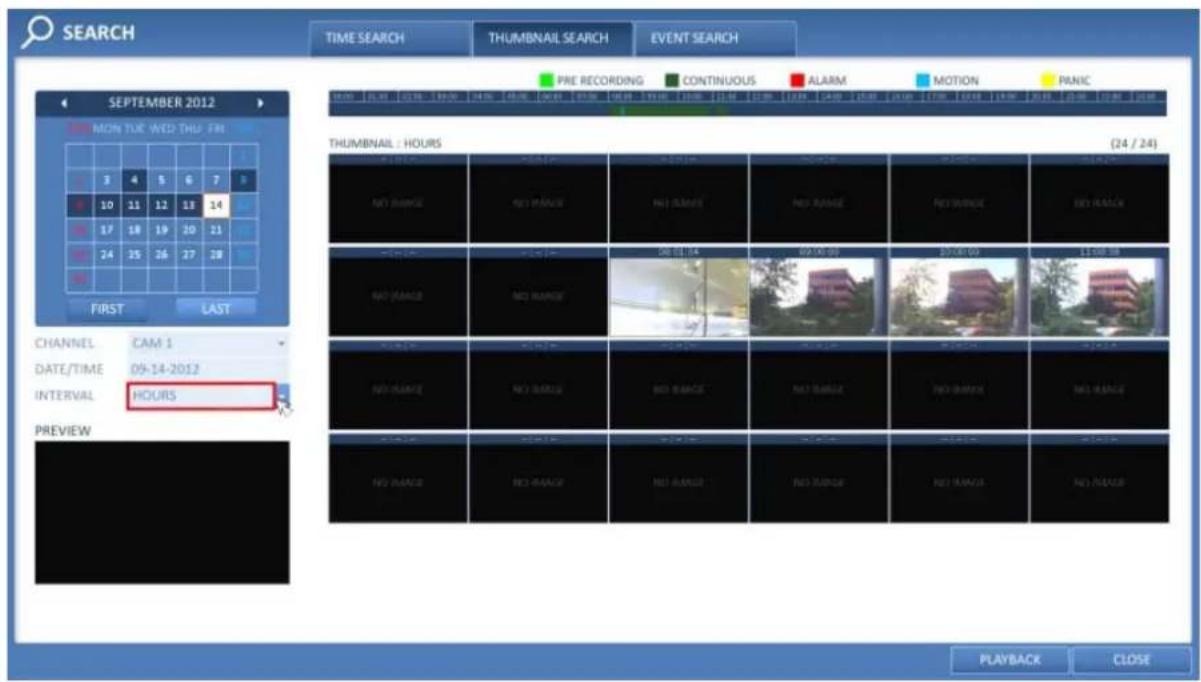The image size is (1201, 682).
Task: Select September 12 in the calendar
Action: click(x=161, y=205)
